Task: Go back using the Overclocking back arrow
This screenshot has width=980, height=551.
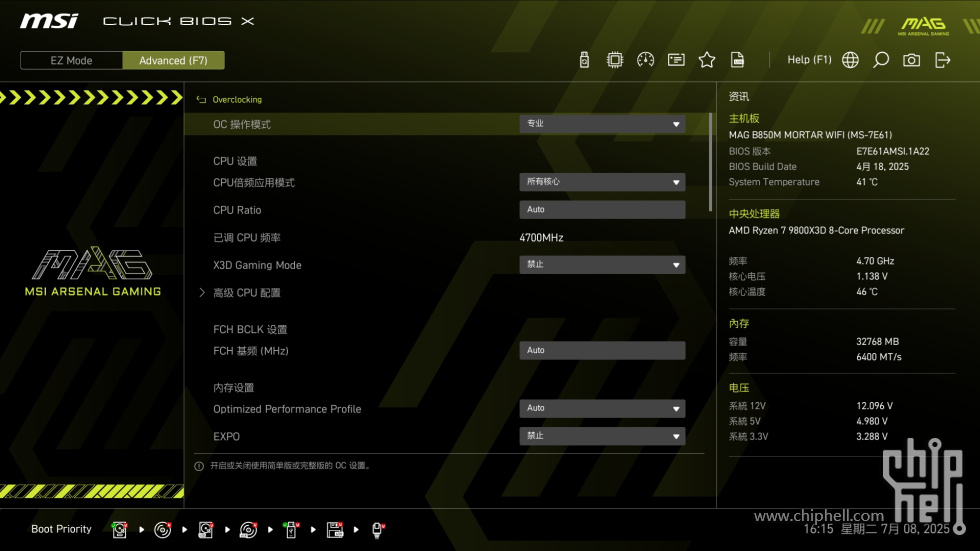Action: click(x=201, y=99)
